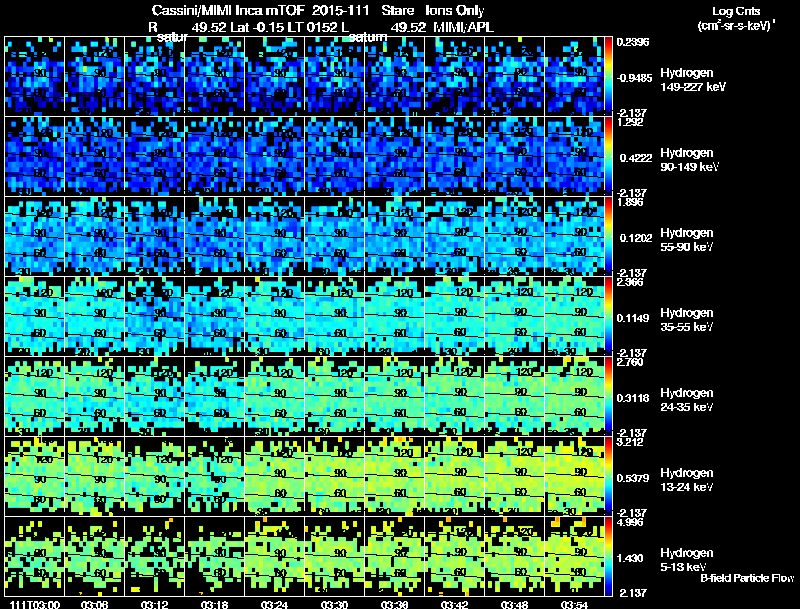Click the 5-13 keV color bar
The image size is (800, 609).
tap(608, 556)
